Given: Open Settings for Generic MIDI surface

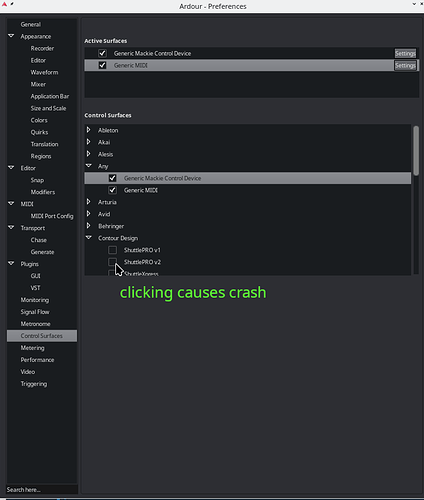Looking at the screenshot, I should click(405, 65).
